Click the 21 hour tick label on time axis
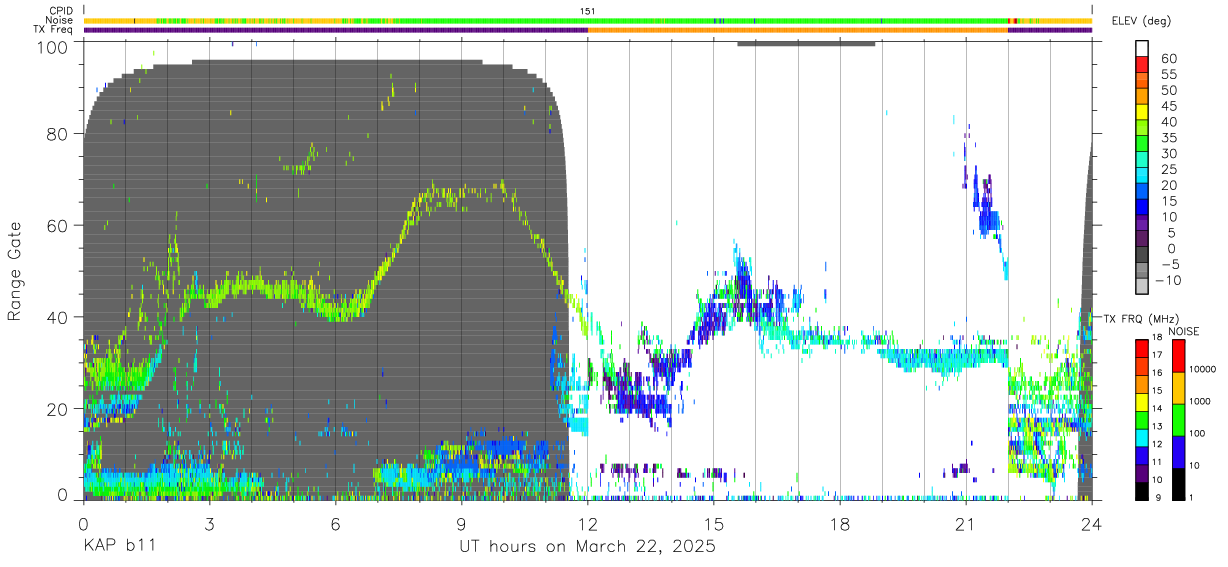Viewport: 1228px width, 567px height. tap(965, 524)
